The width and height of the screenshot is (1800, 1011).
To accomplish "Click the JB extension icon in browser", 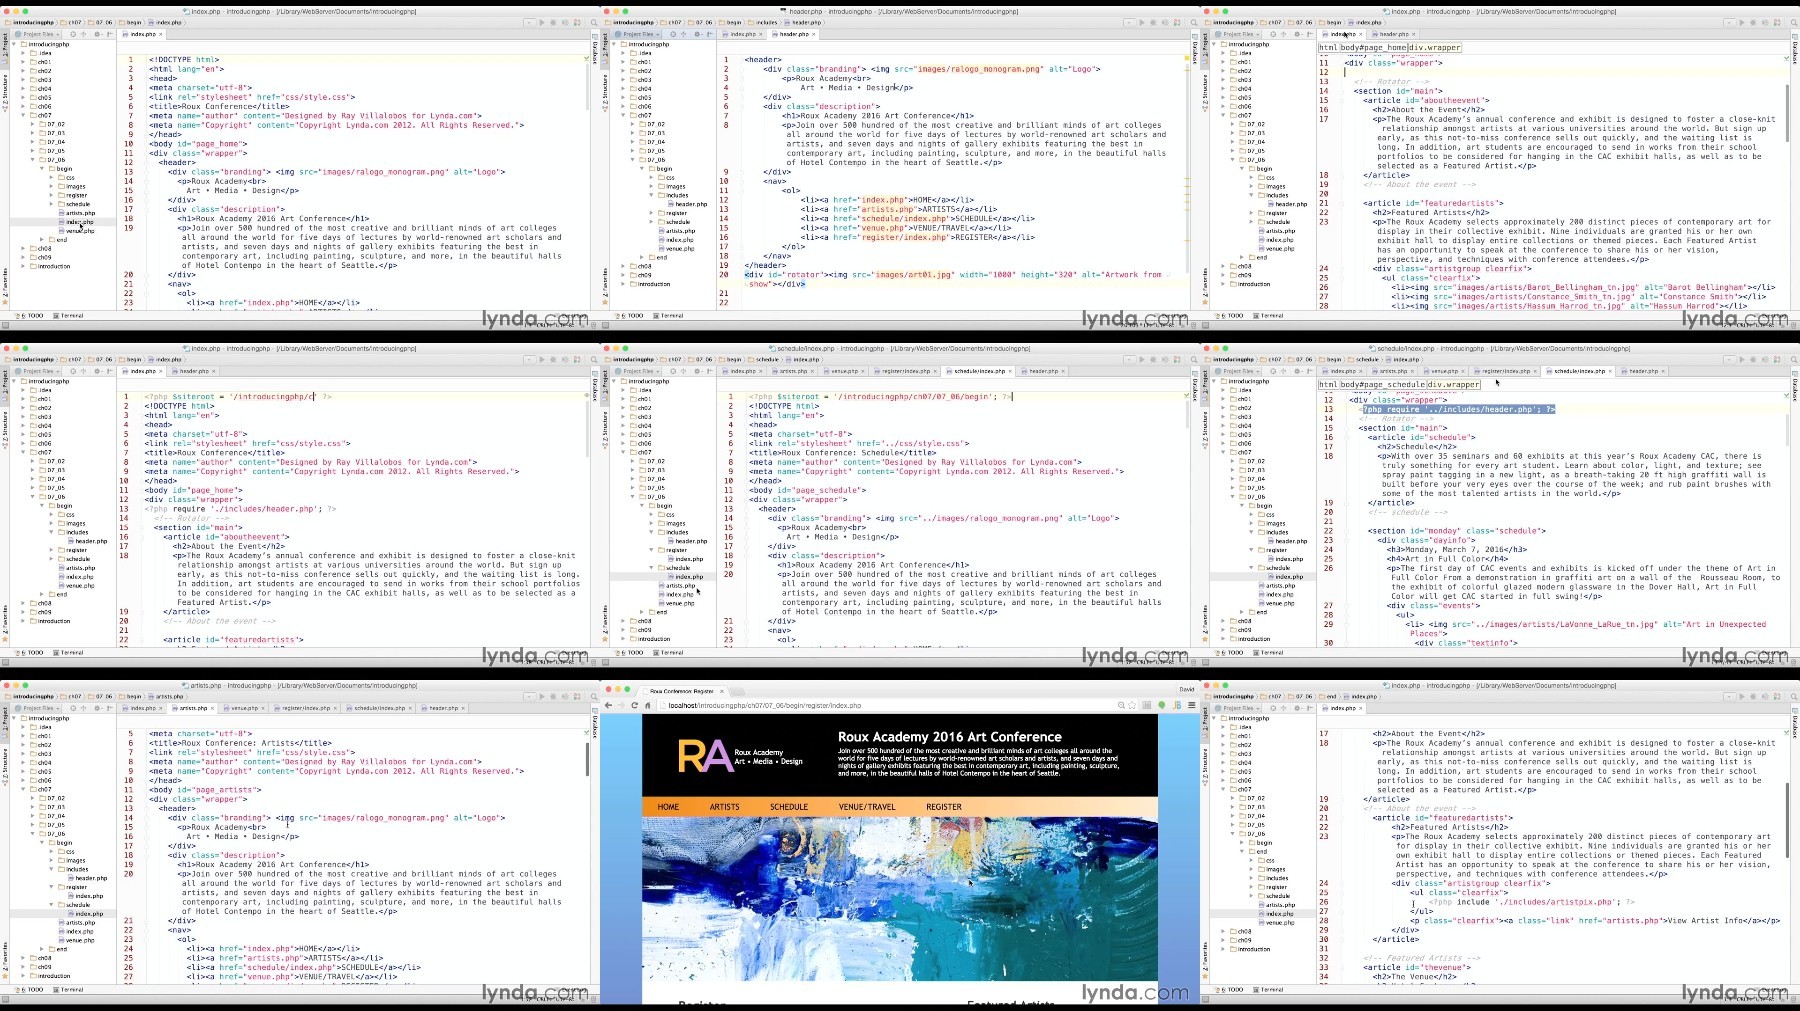I will pos(1177,705).
